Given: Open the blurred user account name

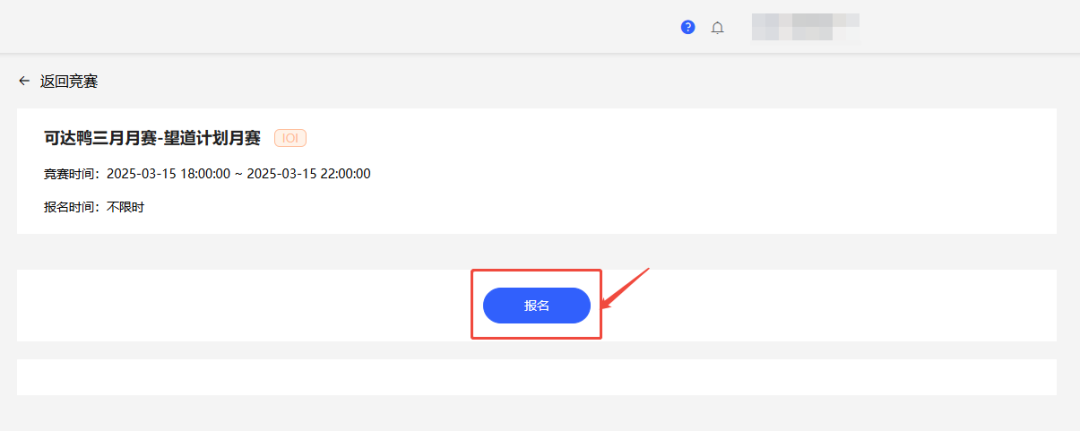Looking at the screenshot, I should pos(805,27).
